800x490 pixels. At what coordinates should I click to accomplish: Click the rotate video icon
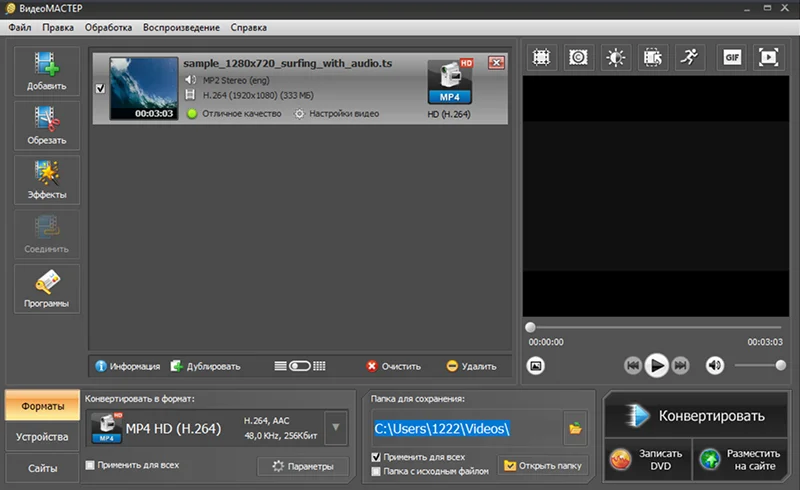pyautogui.click(x=653, y=57)
